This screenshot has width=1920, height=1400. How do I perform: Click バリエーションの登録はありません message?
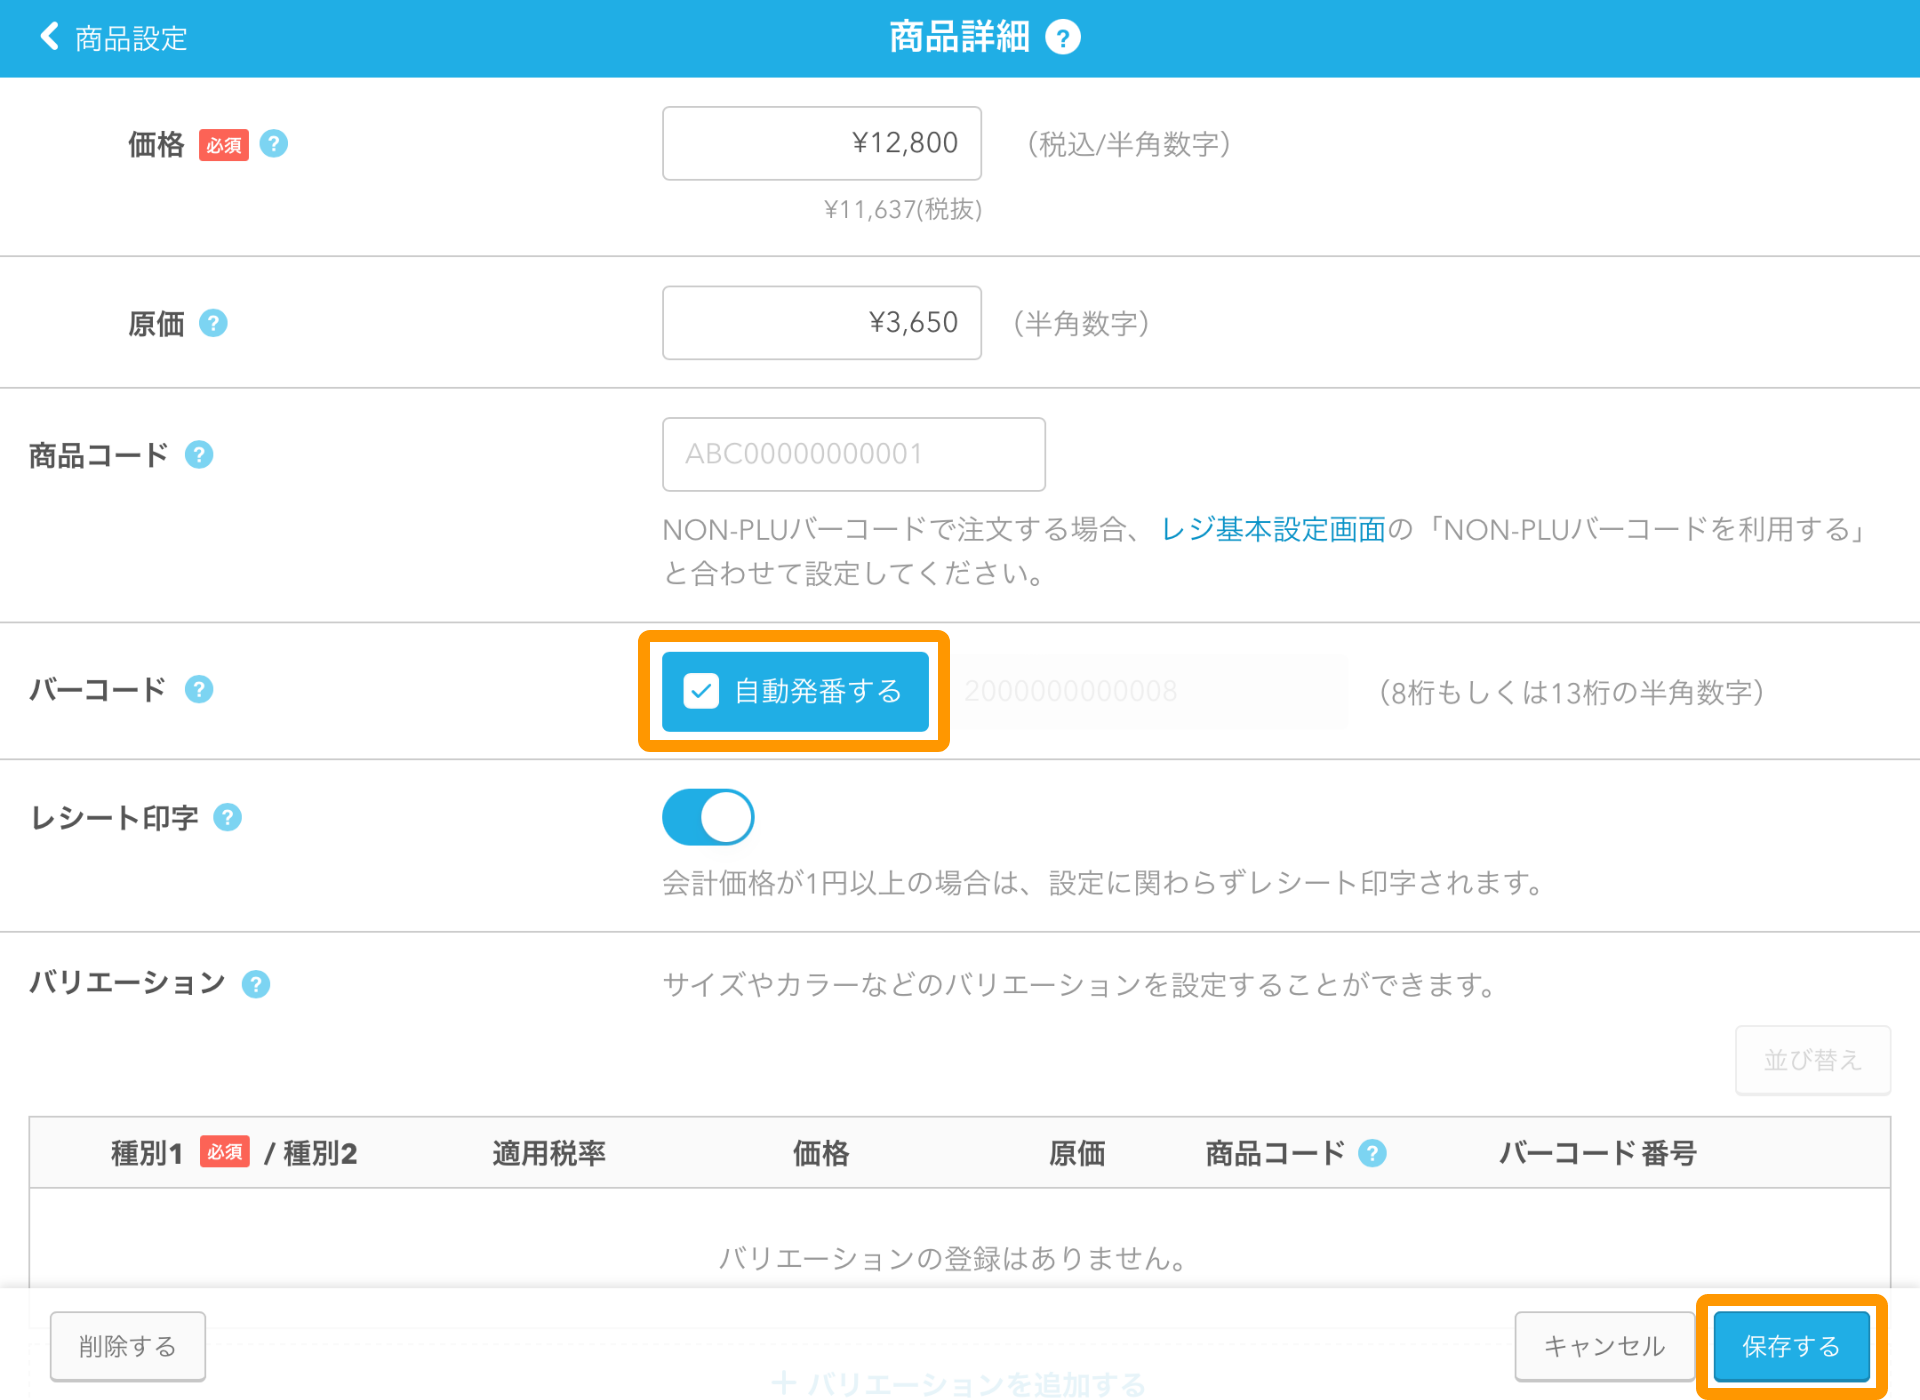click(952, 1258)
